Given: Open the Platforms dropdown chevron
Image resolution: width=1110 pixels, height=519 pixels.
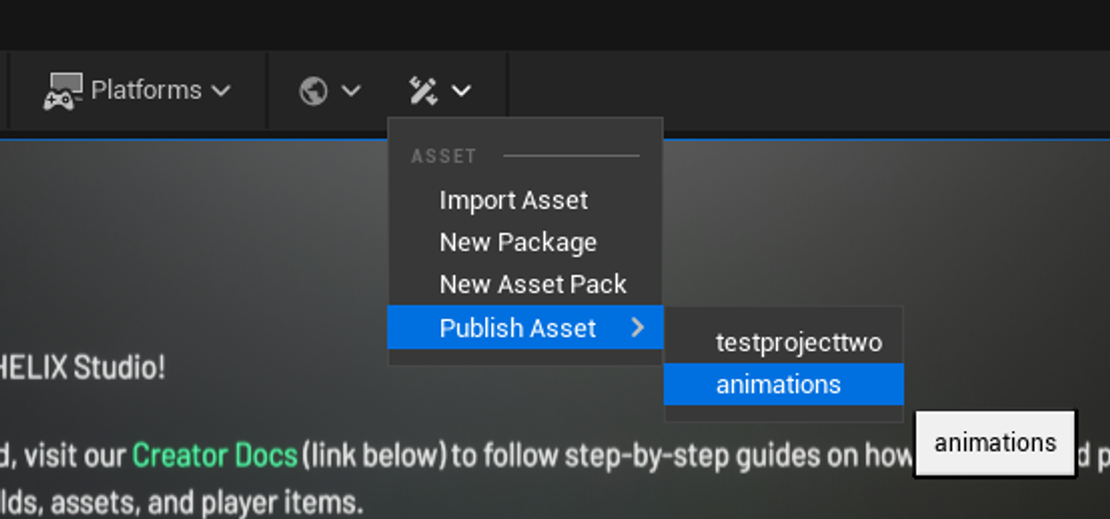Looking at the screenshot, I should tap(221, 91).
